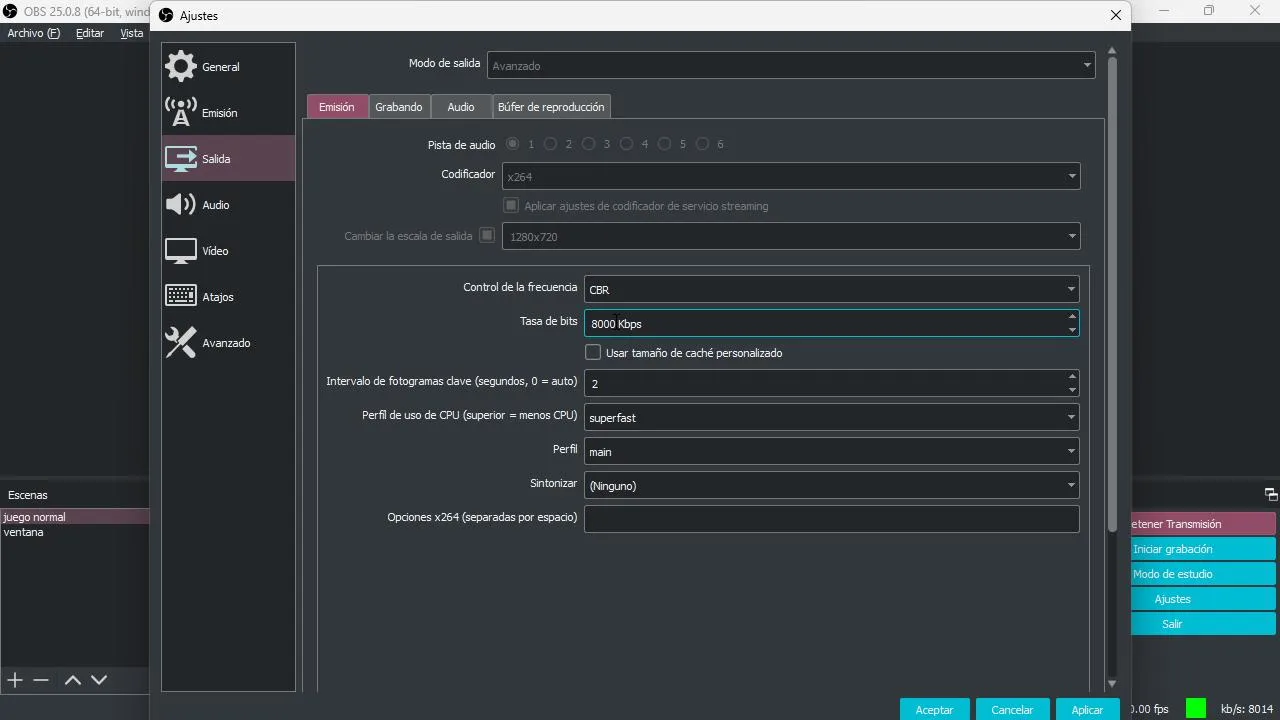Decrease Tasa de bits with down arrow
Image resolution: width=1280 pixels, height=720 pixels.
point(1072,330)
